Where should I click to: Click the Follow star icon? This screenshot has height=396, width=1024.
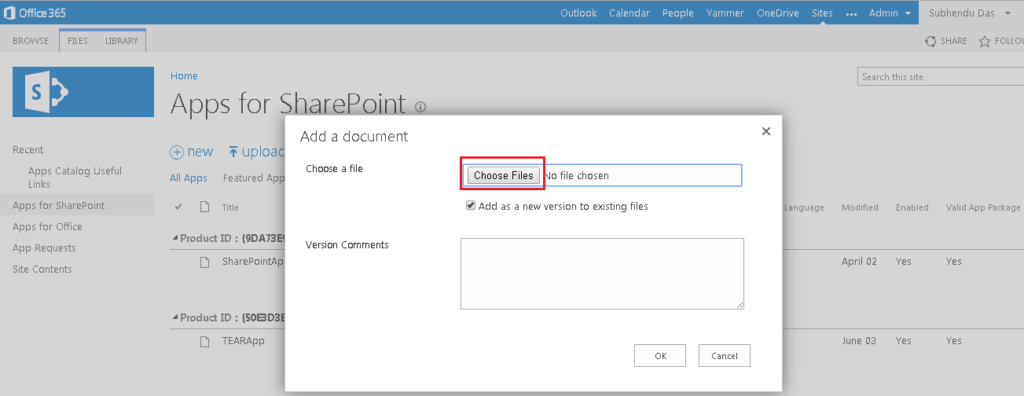tap(984, 41)
